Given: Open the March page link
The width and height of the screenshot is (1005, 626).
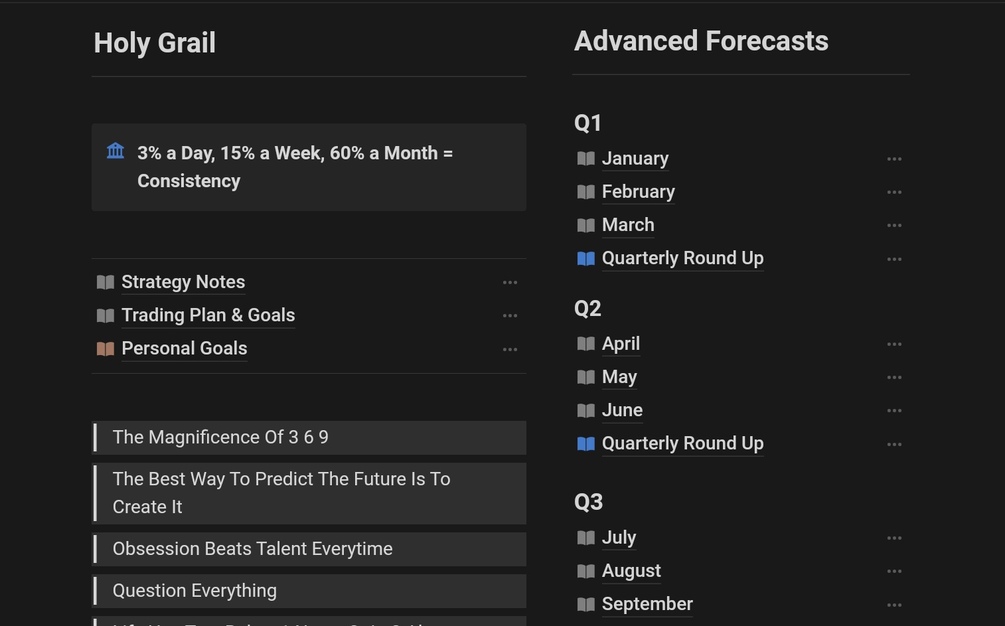Looking at the screenshot, I should click(628, 225).
